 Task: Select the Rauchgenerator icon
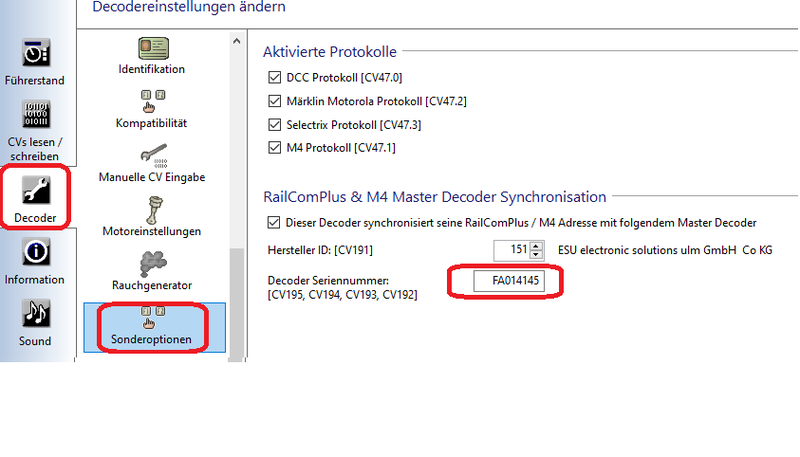click(151, 262)
